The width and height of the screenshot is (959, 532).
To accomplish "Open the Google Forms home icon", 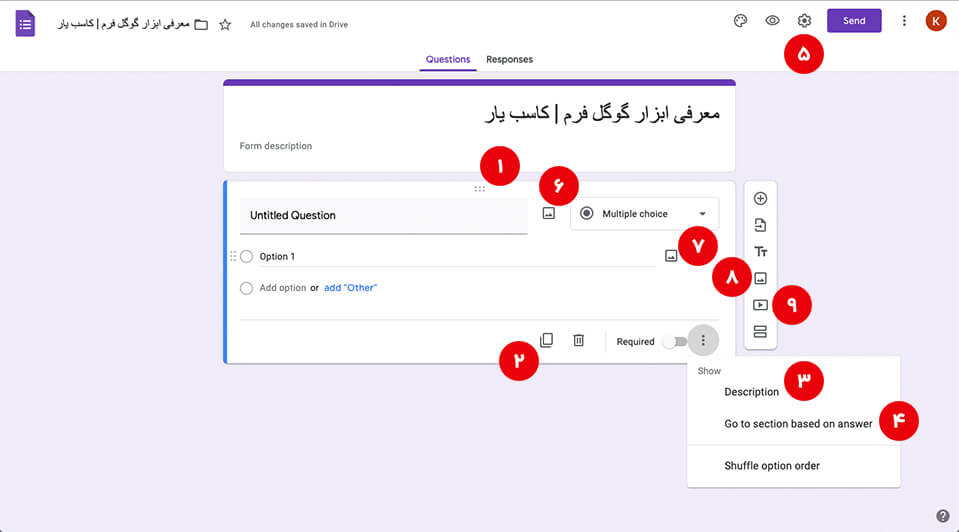I will [25, 24].
